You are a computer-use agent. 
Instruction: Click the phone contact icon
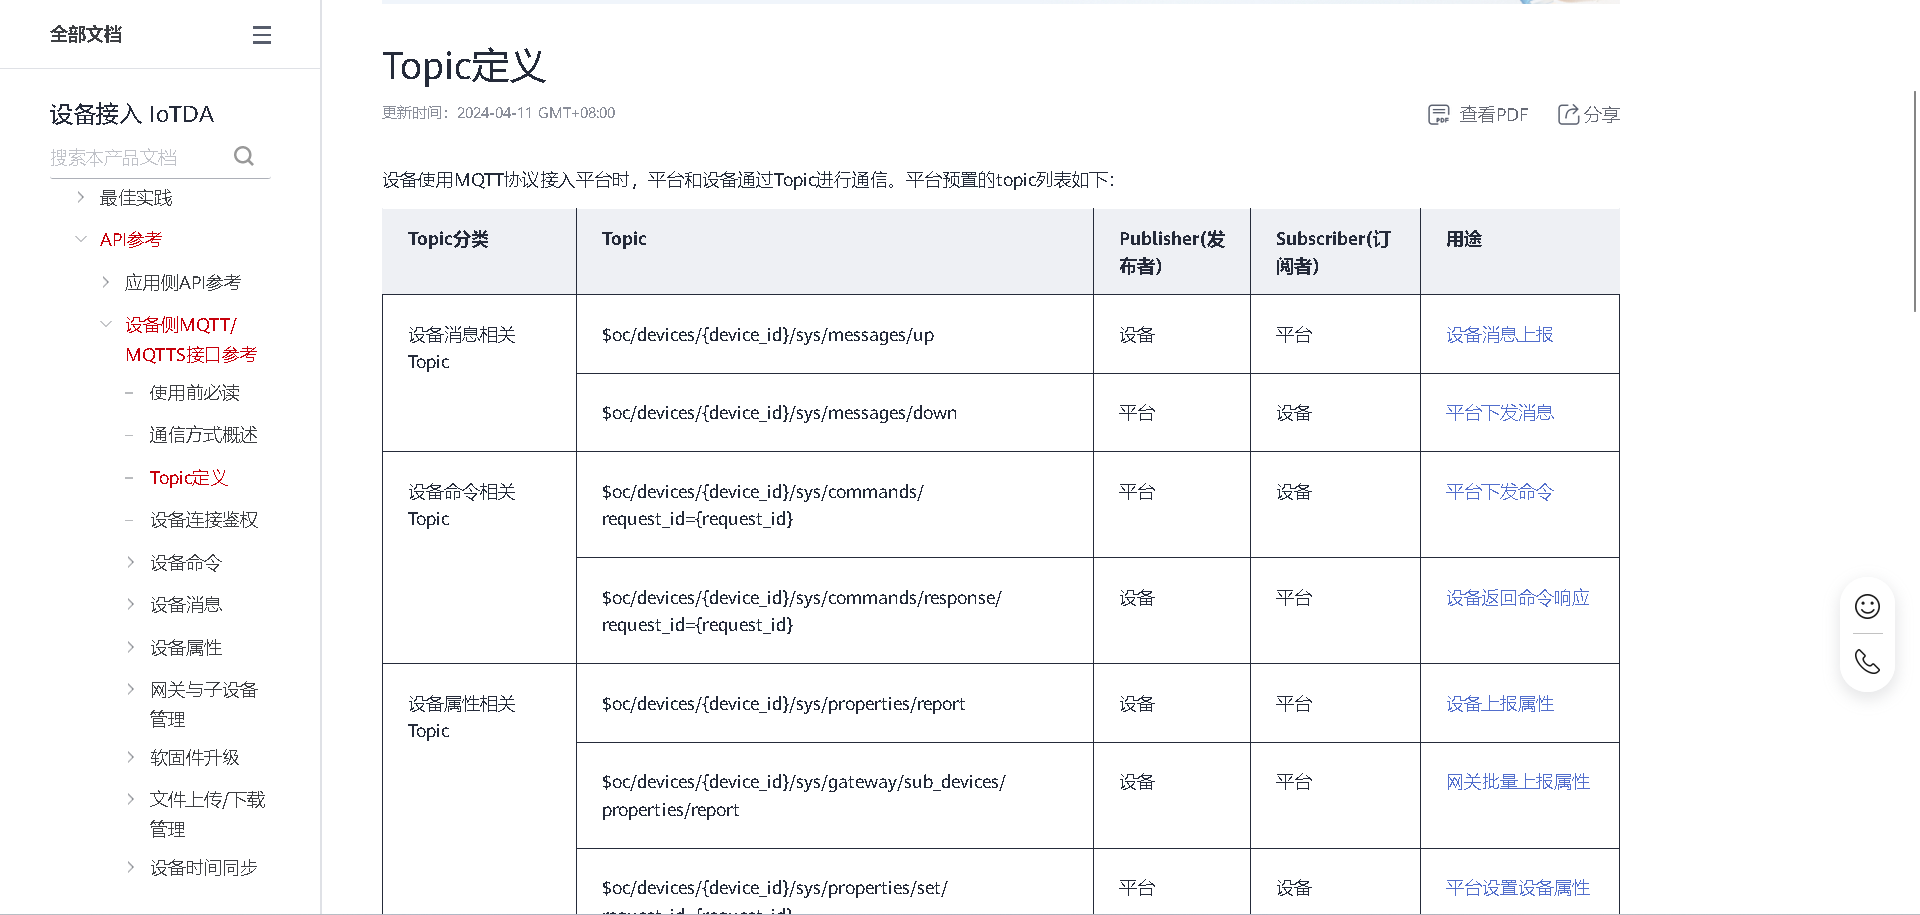pyautogui.click(x=1867, y=661)
